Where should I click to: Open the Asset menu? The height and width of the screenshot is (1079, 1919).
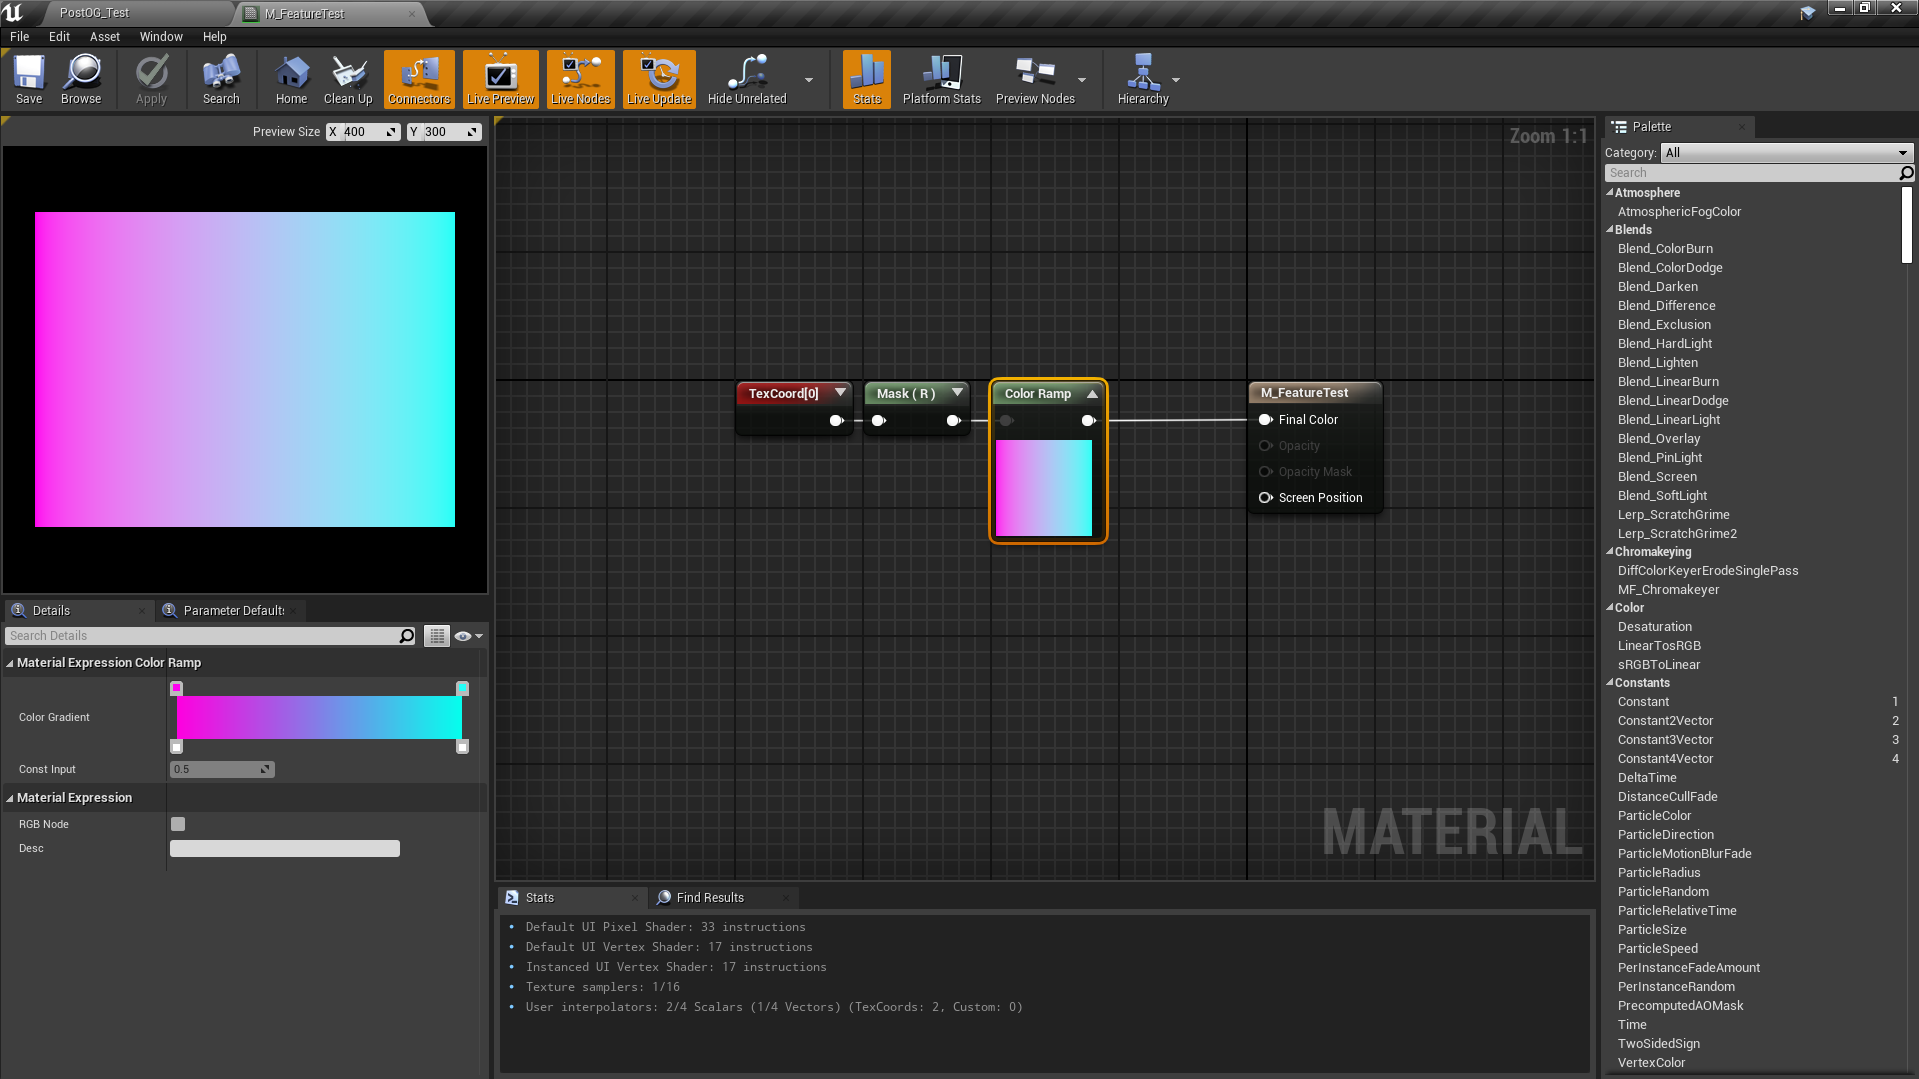coord(104,37)
